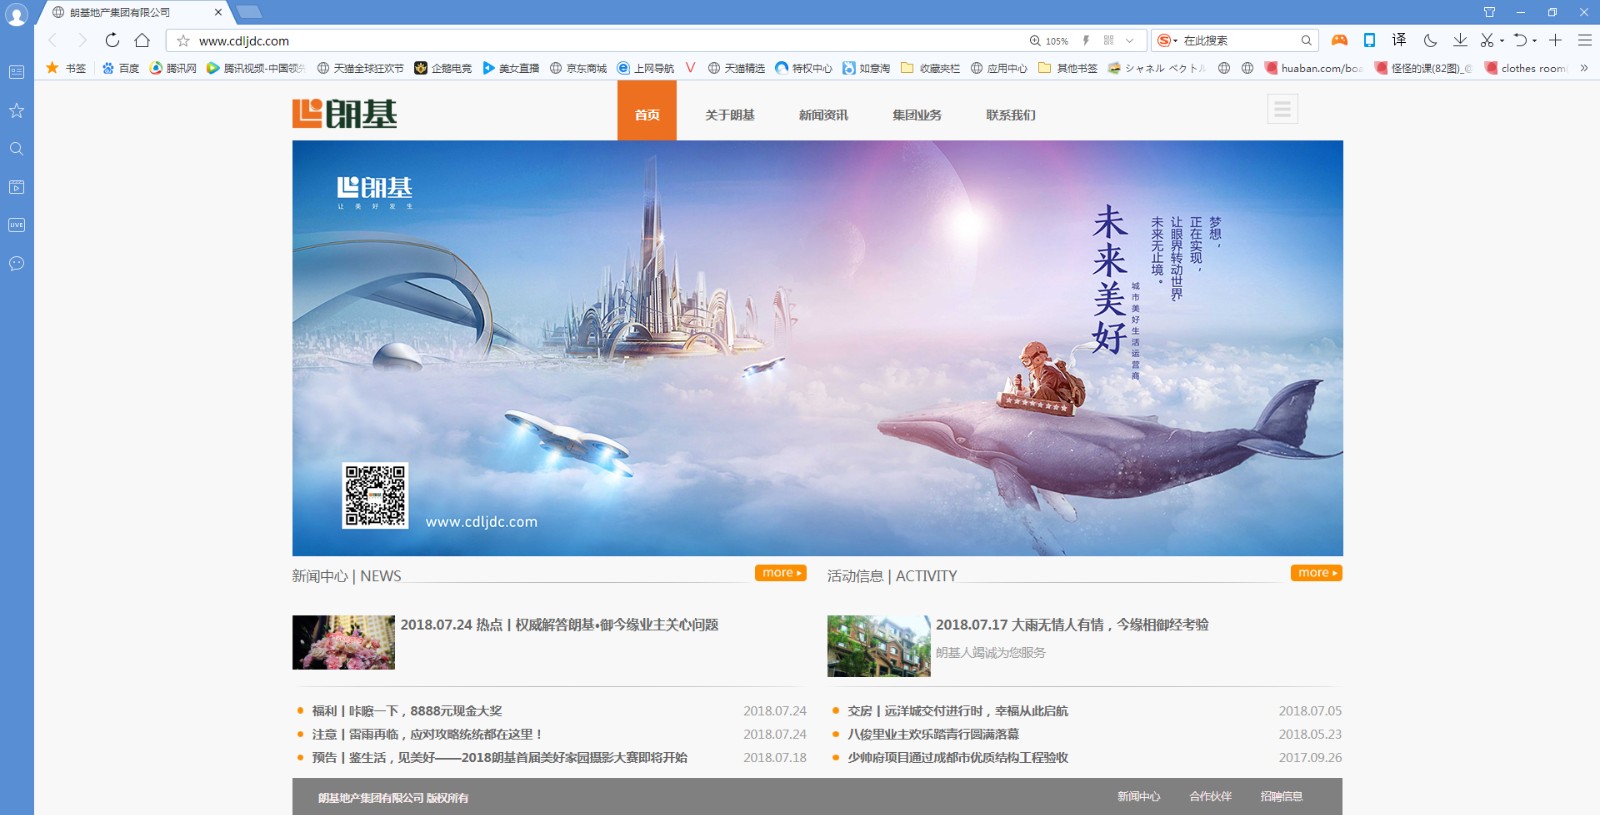This screenshot has width=1600, height=815.
Task: Toggle speed mode lightning icon in address bar
Action: (1086, 41)
